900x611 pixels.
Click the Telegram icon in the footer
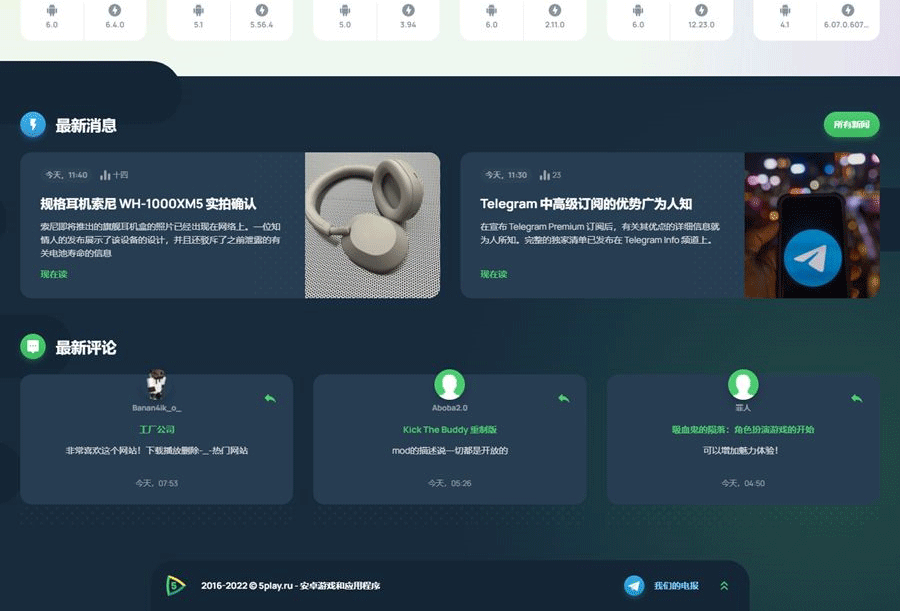[x=634, y=586]
